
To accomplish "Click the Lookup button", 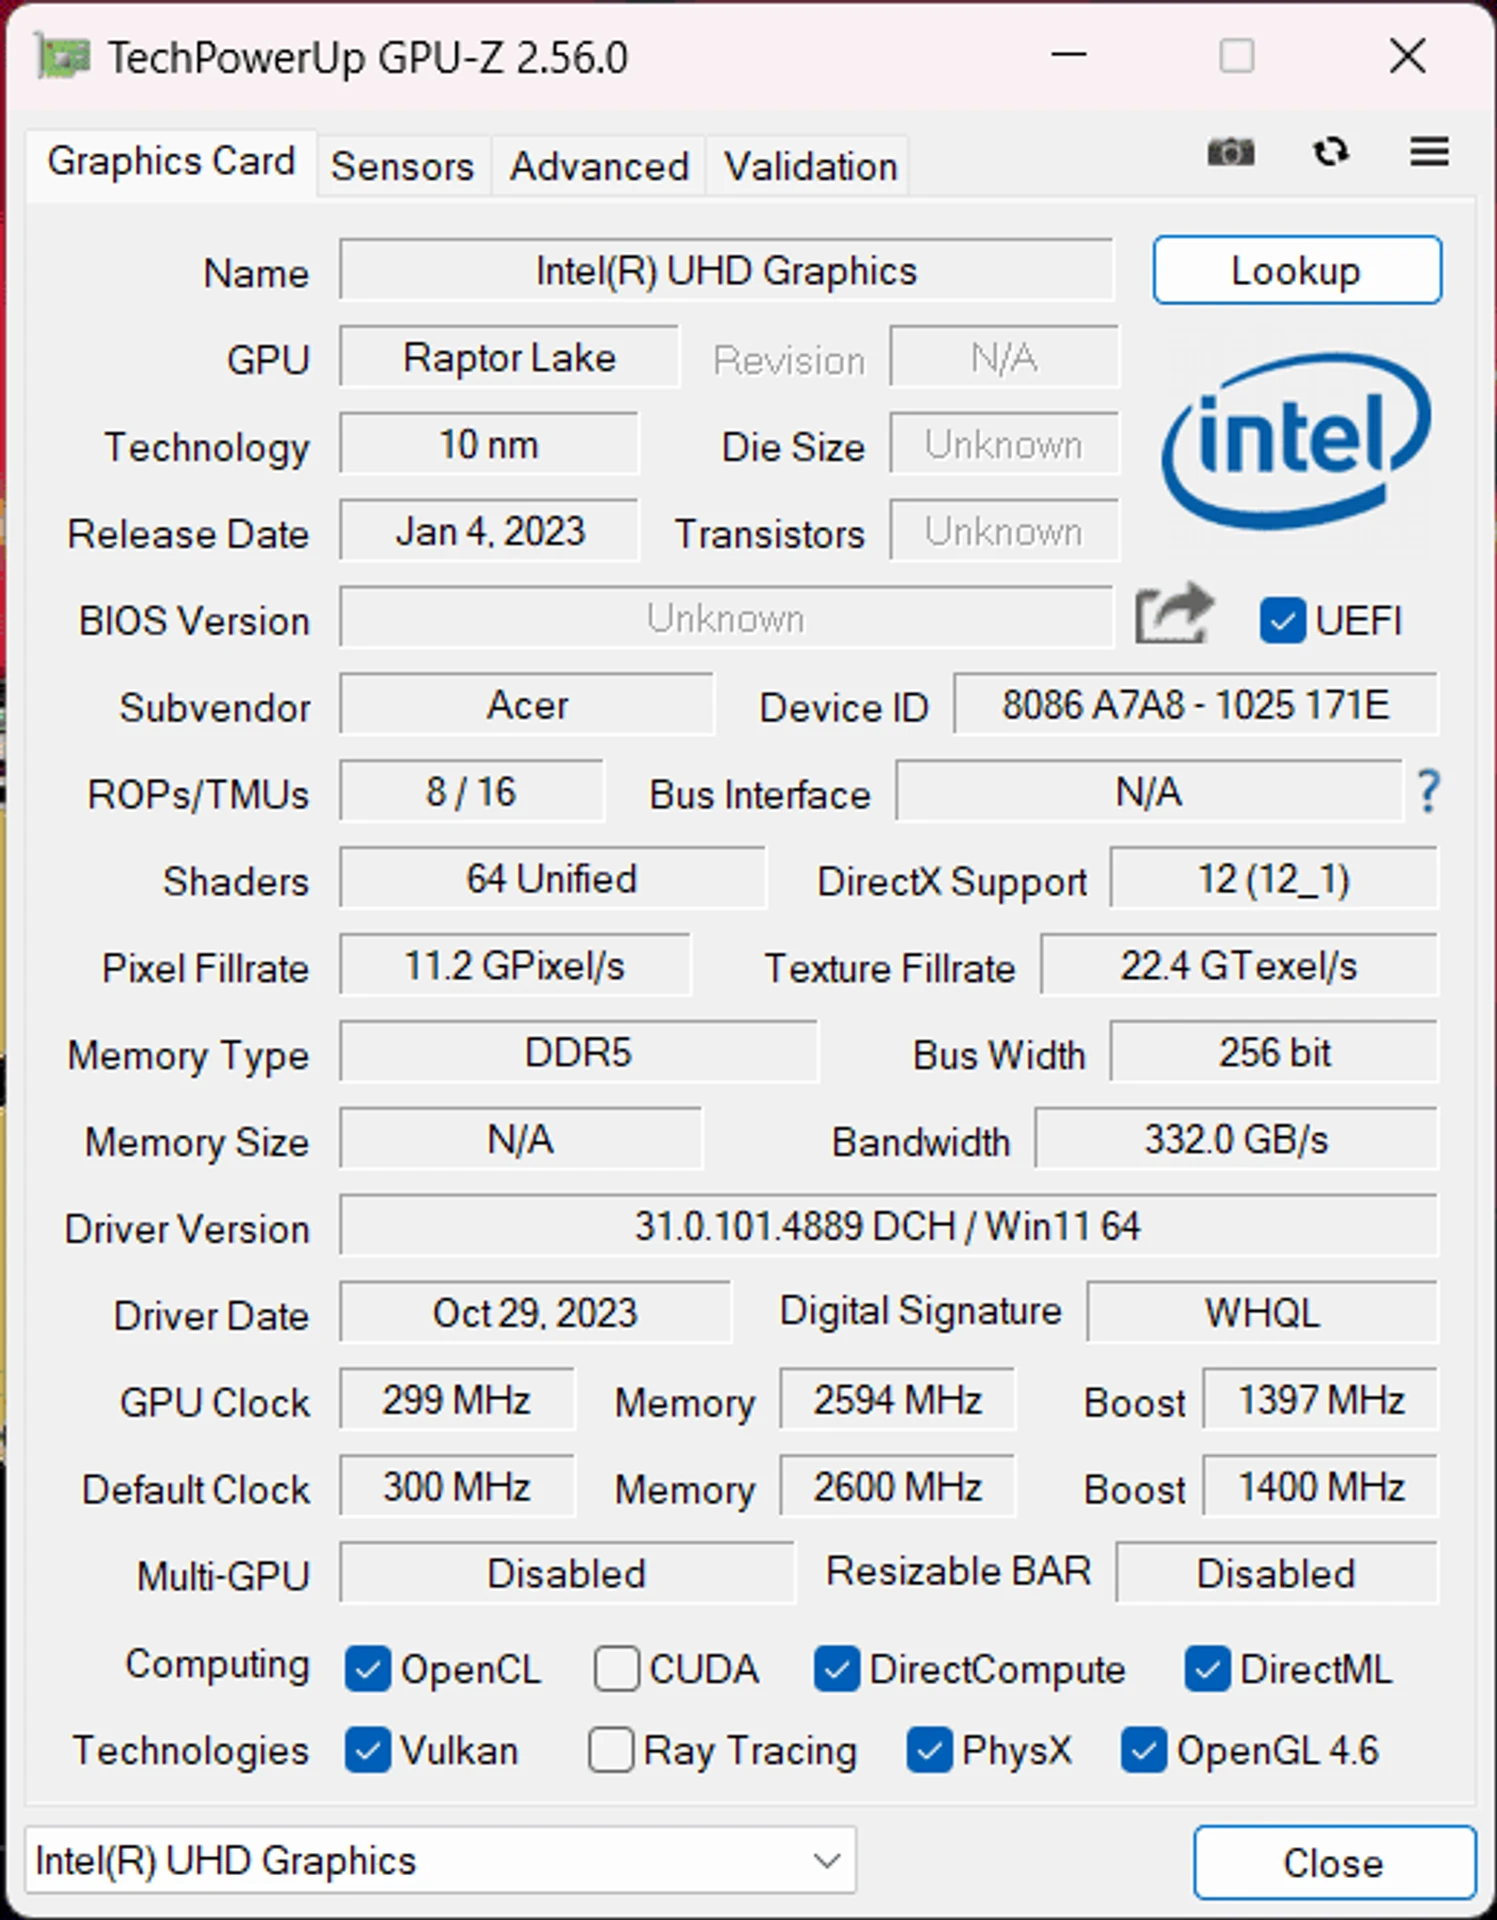I will click(1297, 270).
